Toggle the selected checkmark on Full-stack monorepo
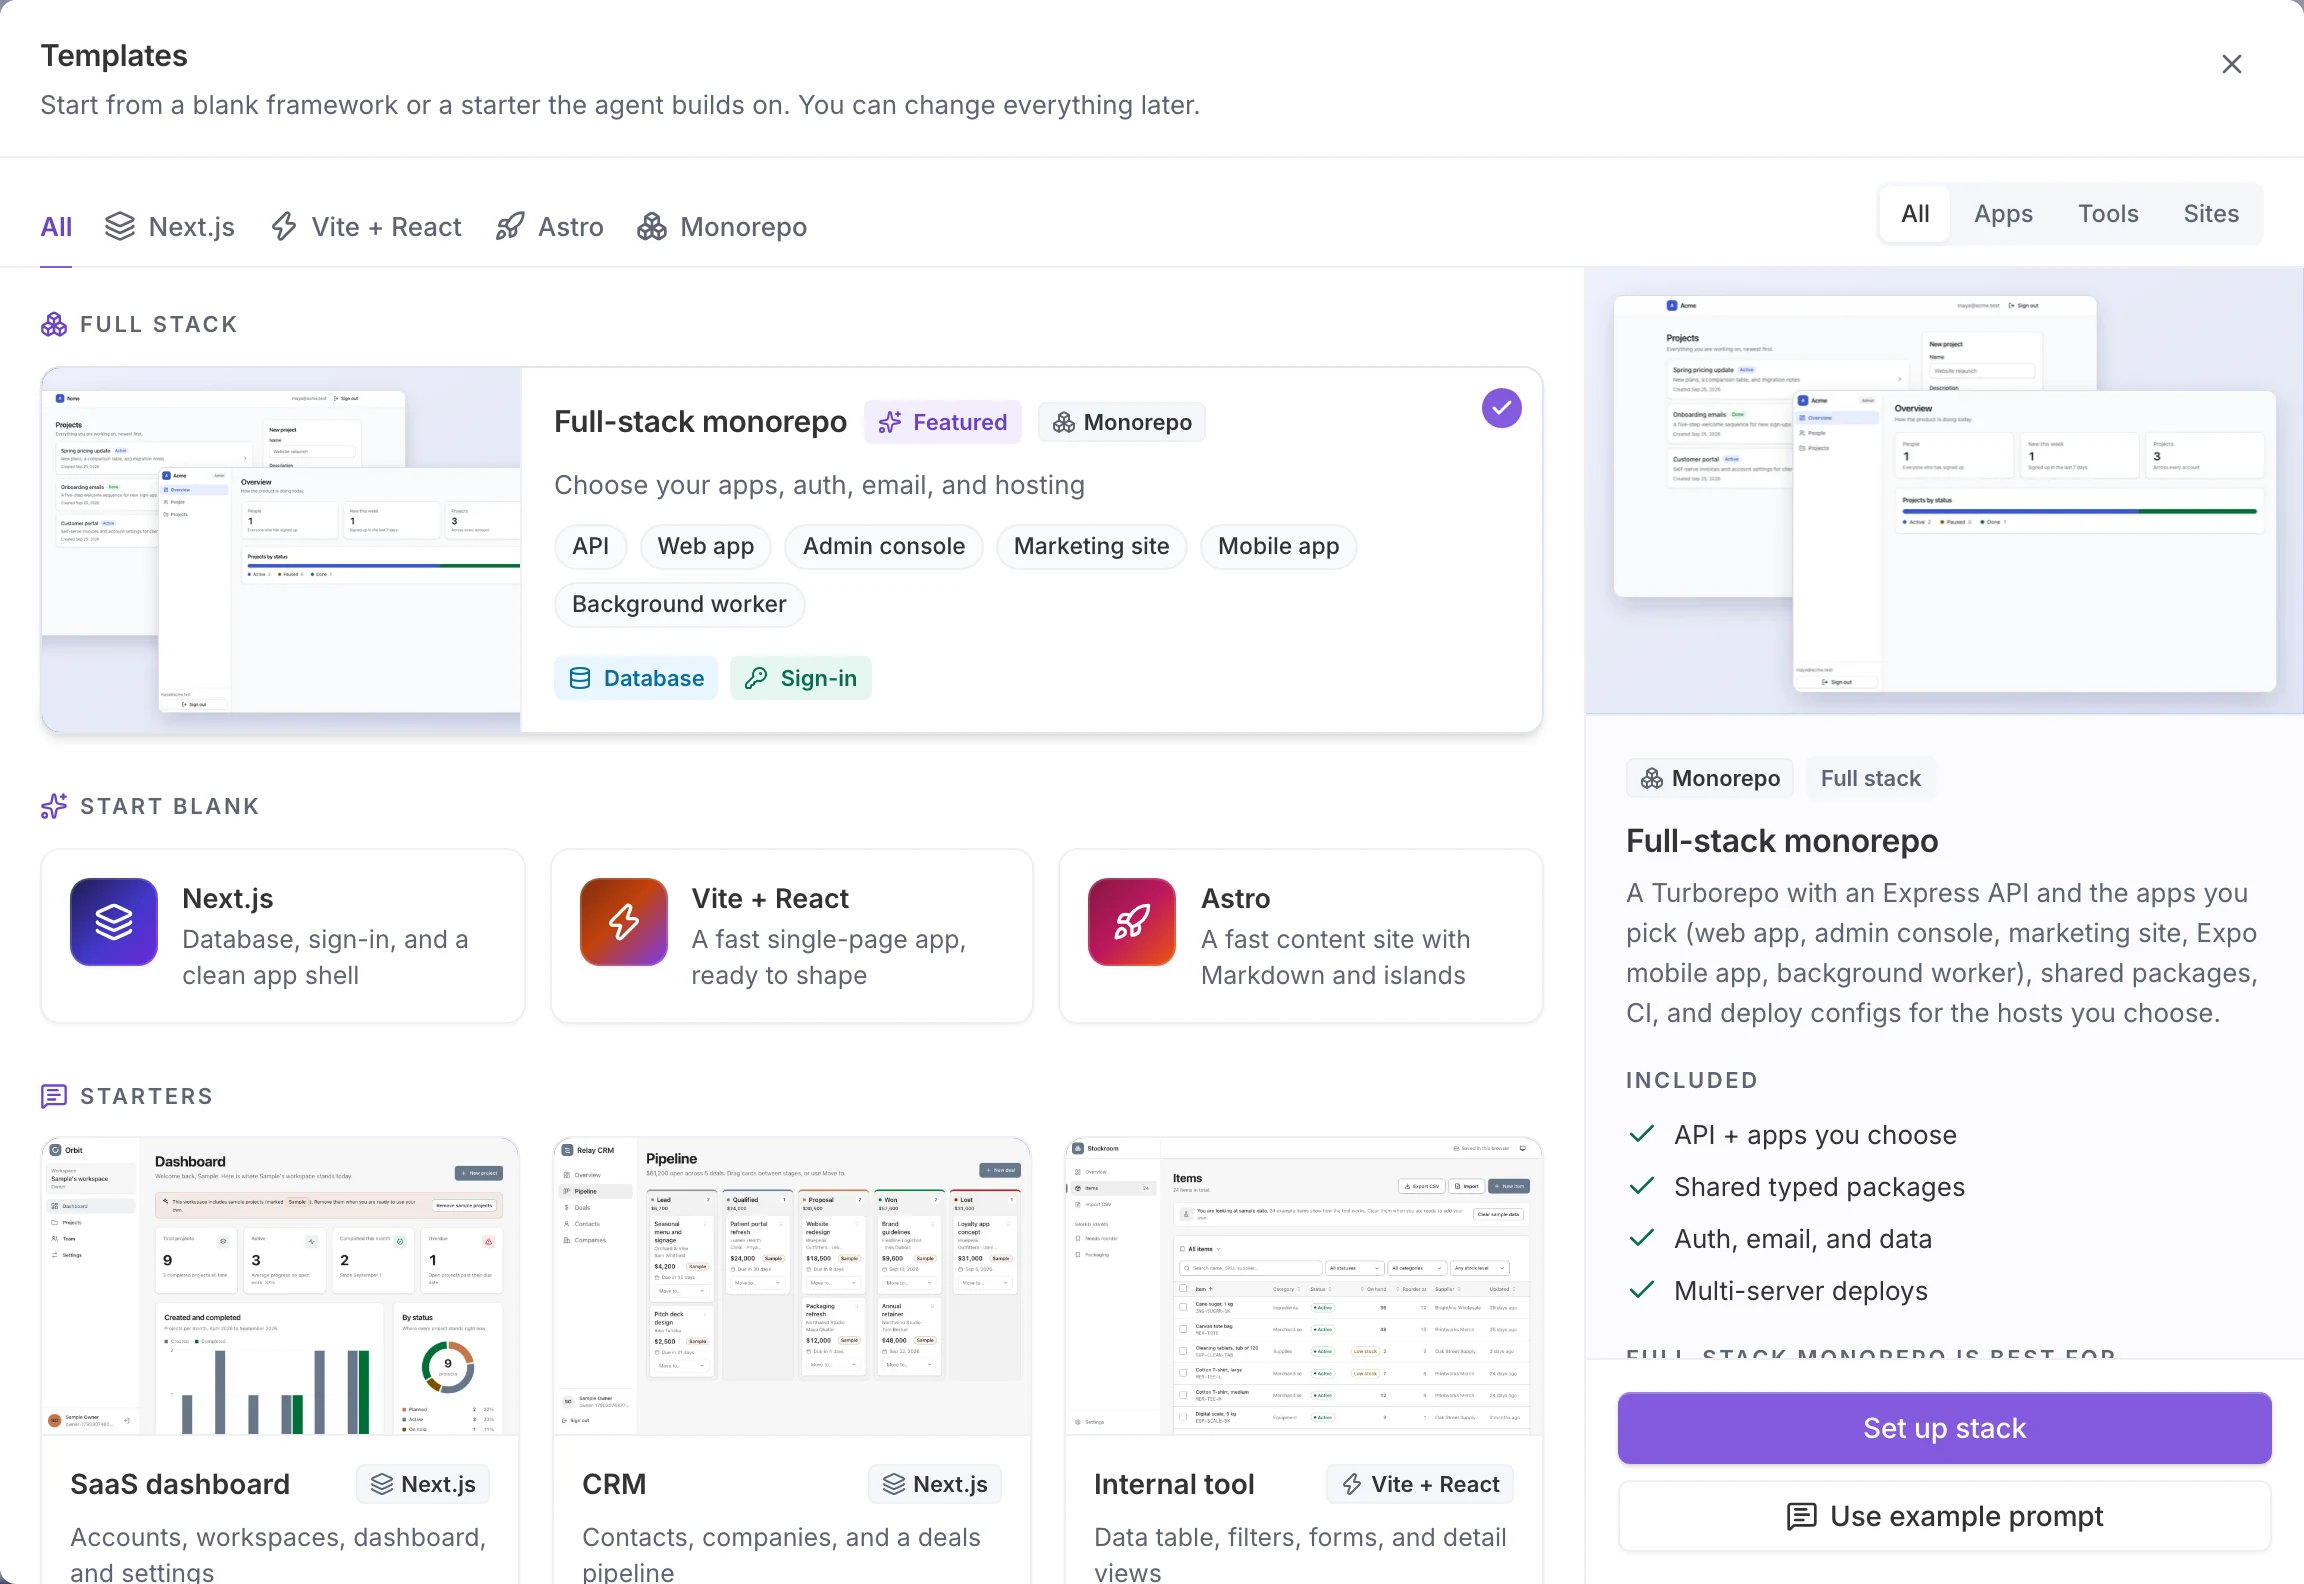The image size is (2304, 1584). 1501,408
